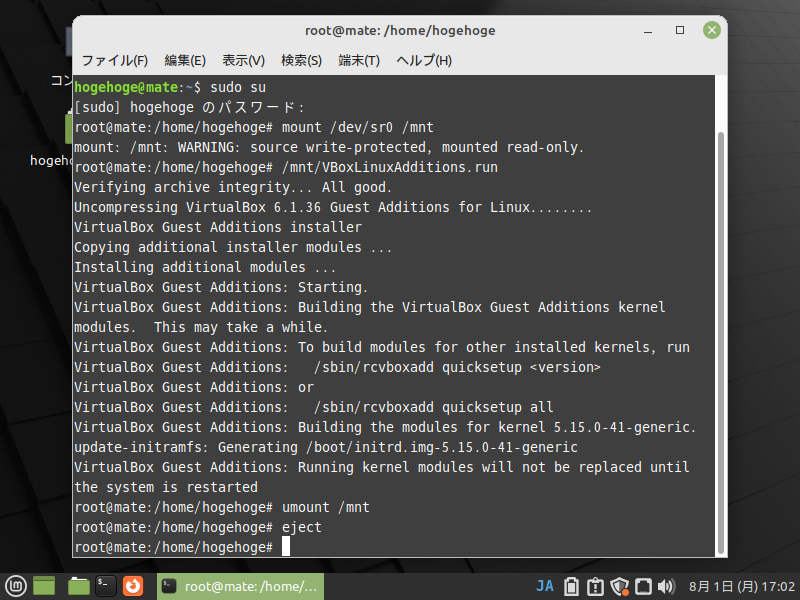Minimize the terminal window
This screenshot has height=600, width=800.
648,31
